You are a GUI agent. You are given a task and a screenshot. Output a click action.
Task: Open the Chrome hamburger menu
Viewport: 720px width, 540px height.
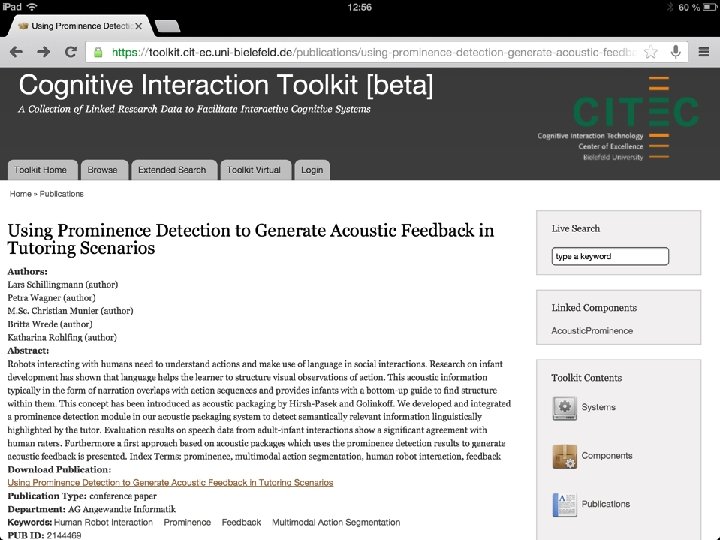pos(703,52)
